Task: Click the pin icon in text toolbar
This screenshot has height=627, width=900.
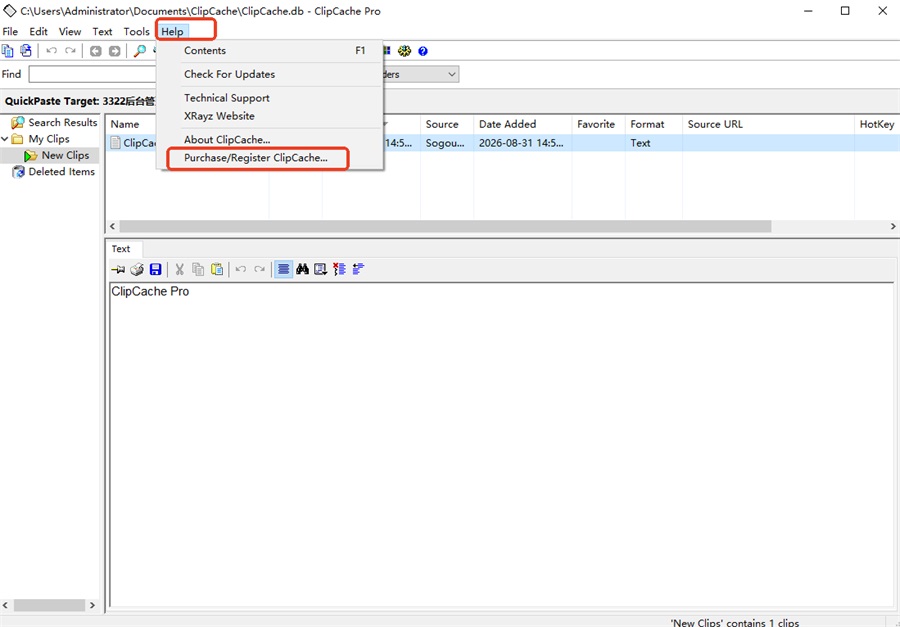Action: click(118, 269)
